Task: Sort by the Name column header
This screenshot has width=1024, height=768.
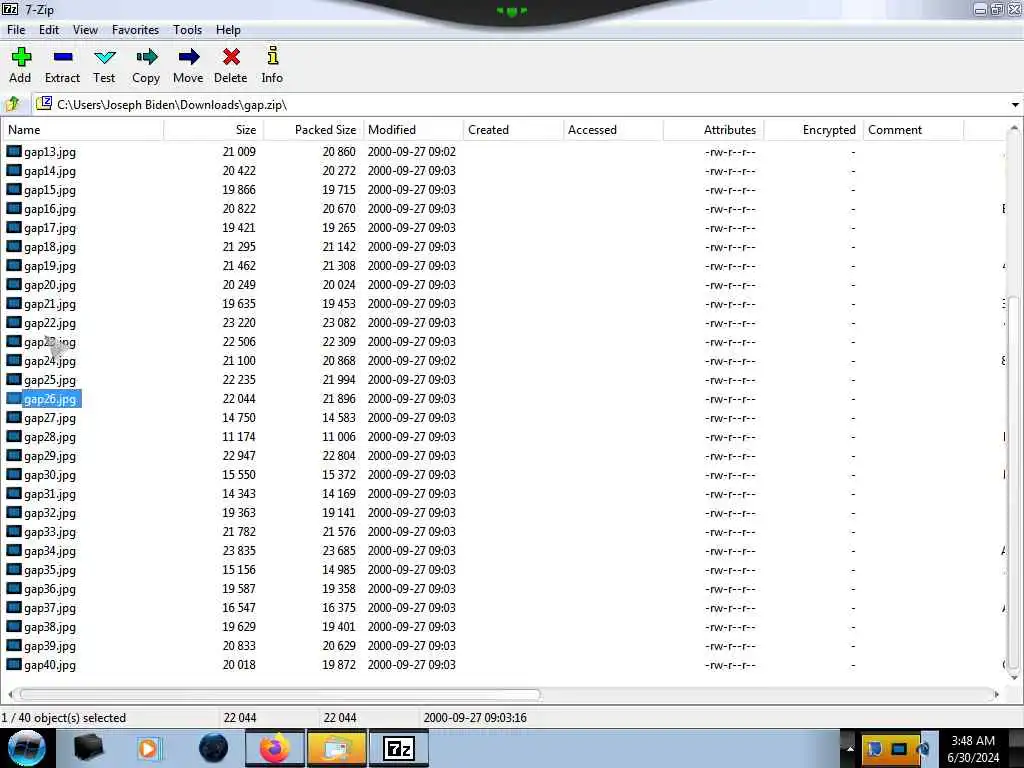Action: 83,130
